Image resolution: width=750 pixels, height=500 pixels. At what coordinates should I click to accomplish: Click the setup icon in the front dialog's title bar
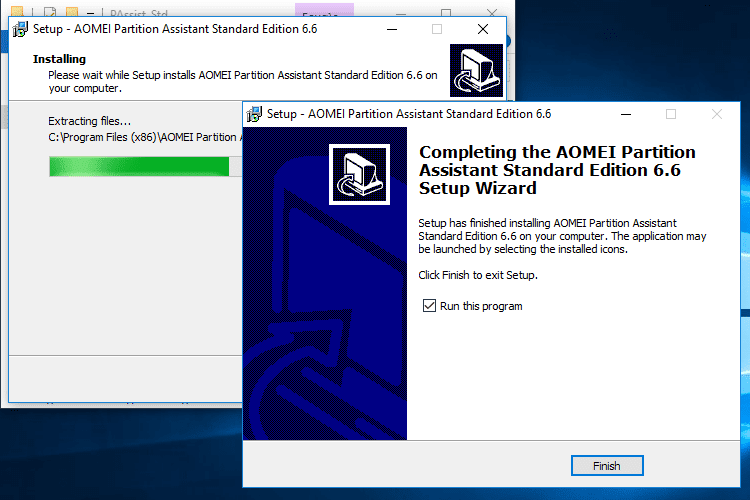(x=255, y=114)
